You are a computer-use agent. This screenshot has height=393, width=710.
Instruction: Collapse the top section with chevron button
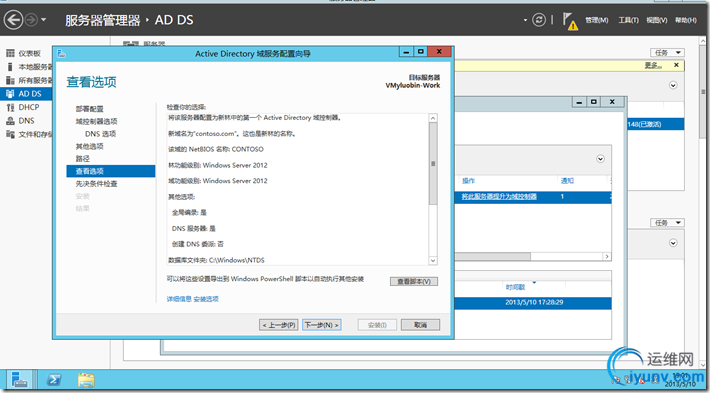(673, 85)
